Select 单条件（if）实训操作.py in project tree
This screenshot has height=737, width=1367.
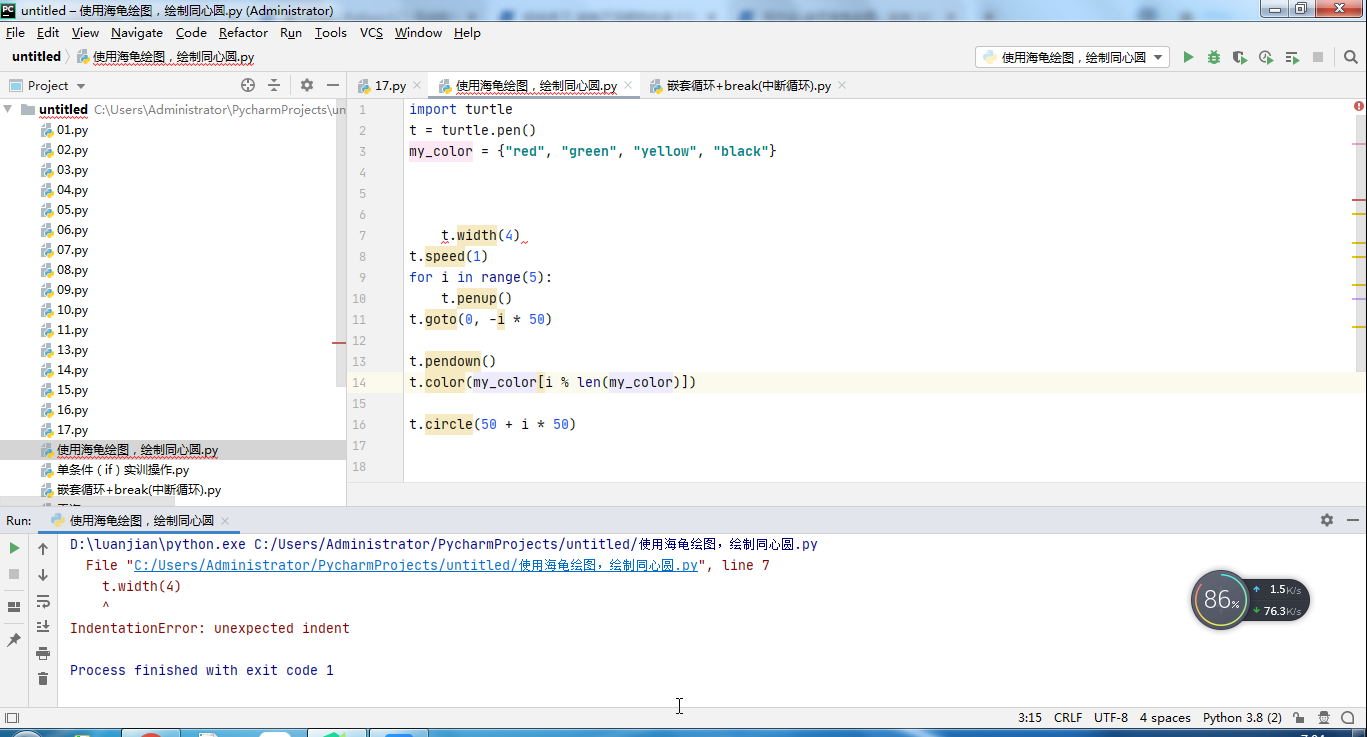(122, 470)
